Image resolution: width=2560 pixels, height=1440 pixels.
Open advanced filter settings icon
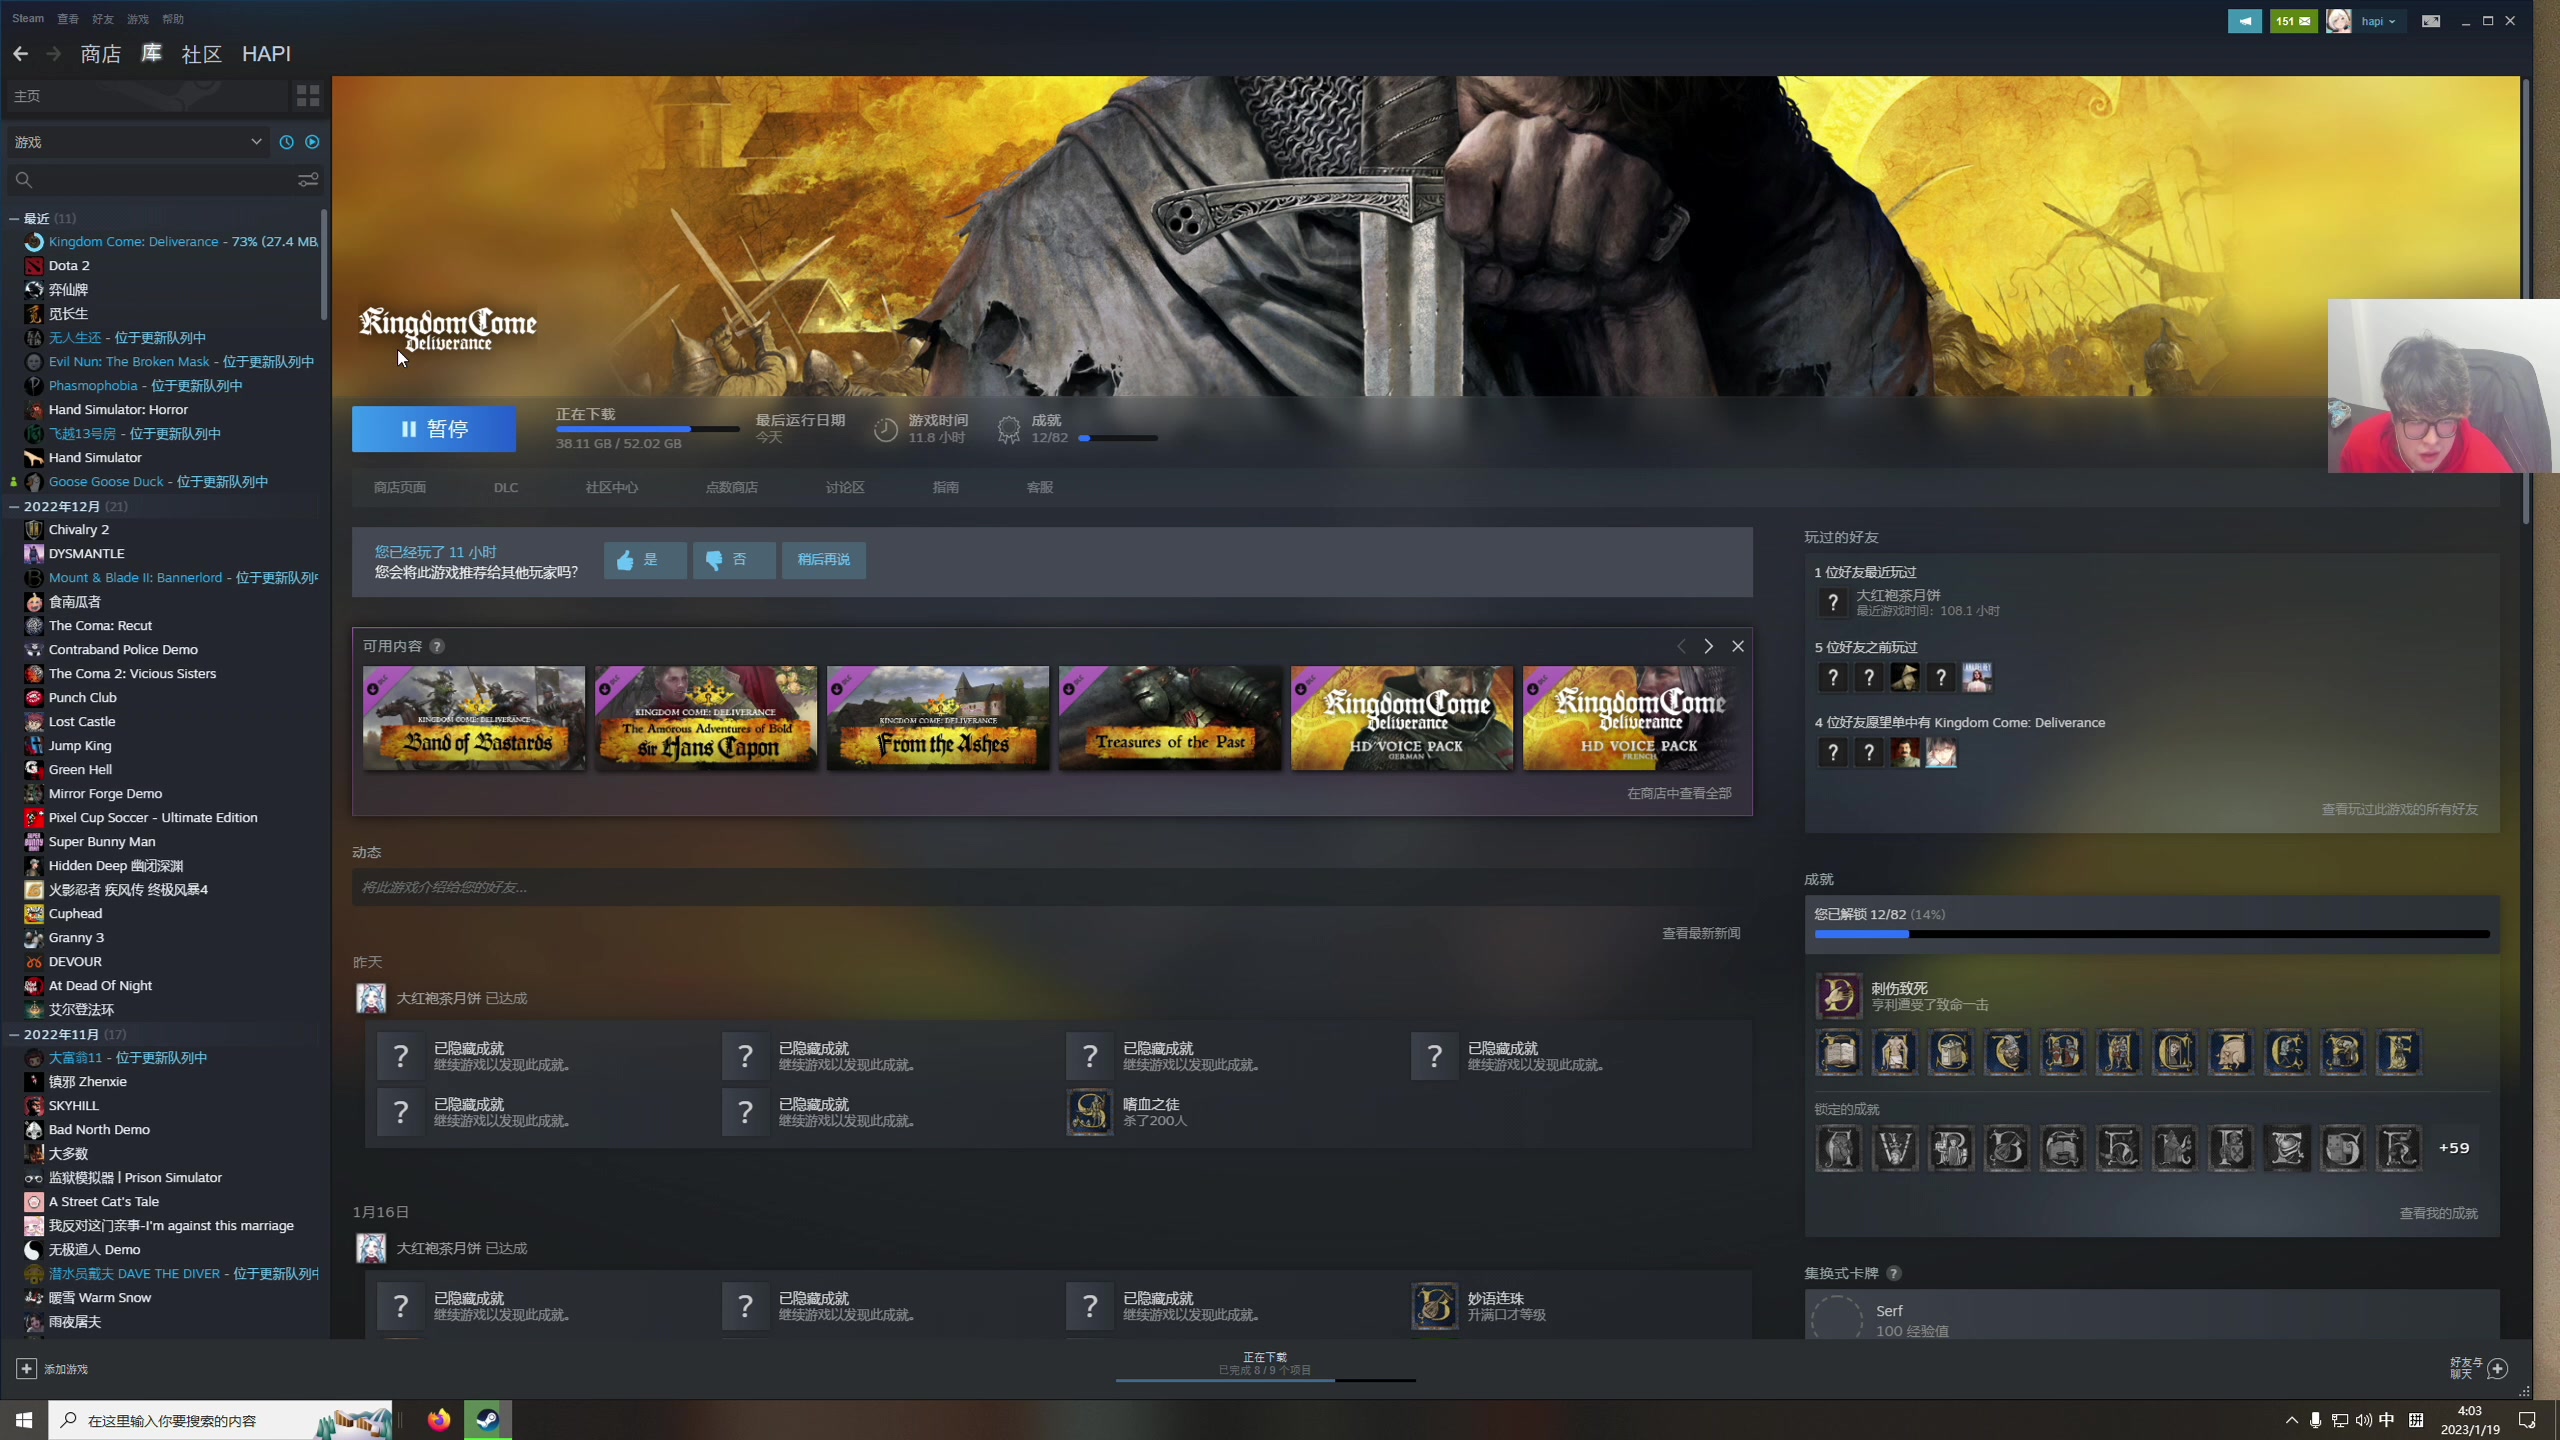pyautogui.click(x=308, y=180)
